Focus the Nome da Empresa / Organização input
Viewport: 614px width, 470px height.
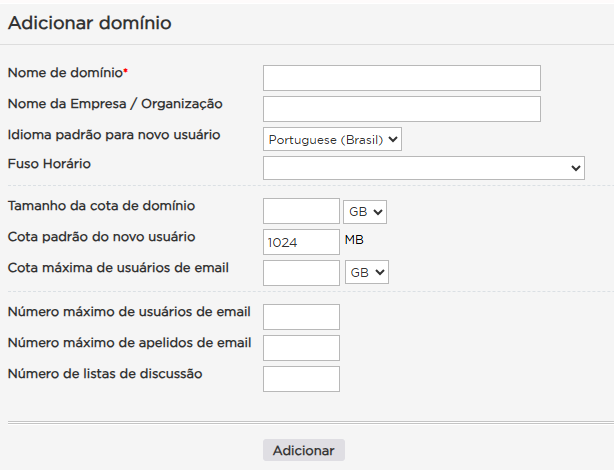click(401, 109)
